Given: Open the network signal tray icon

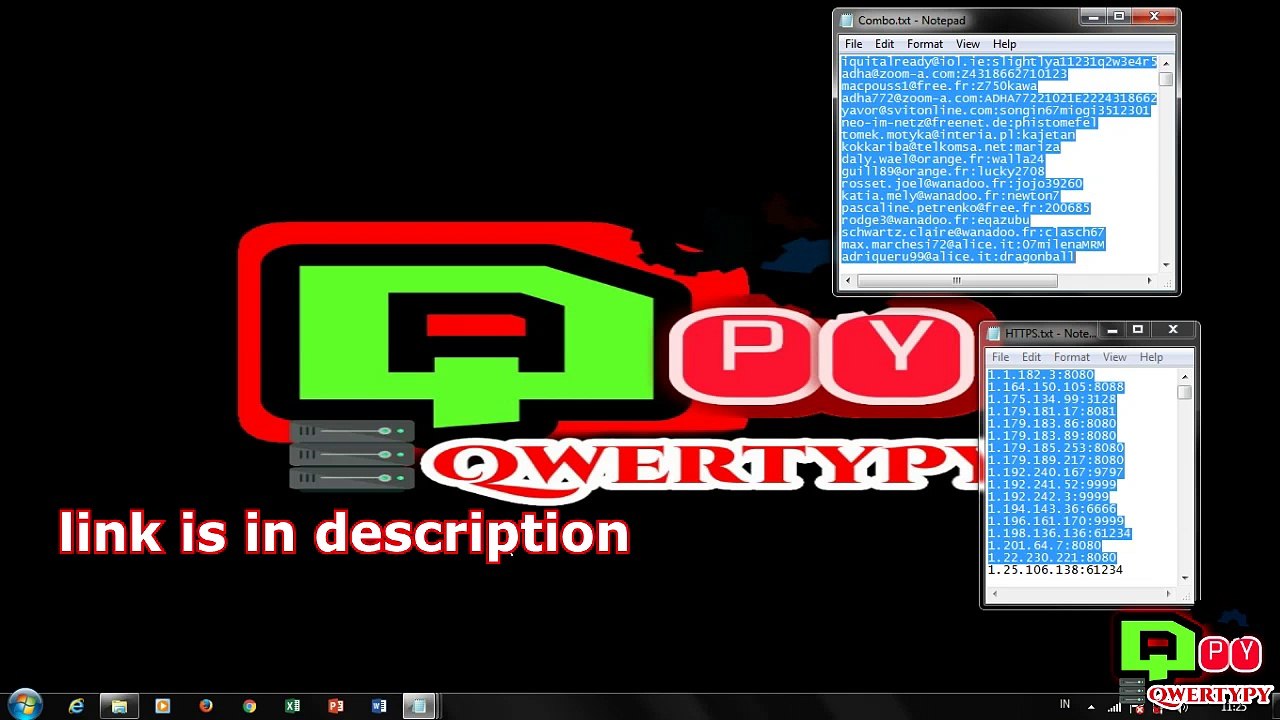Looking at the screenshot, I should point(1115,707).
